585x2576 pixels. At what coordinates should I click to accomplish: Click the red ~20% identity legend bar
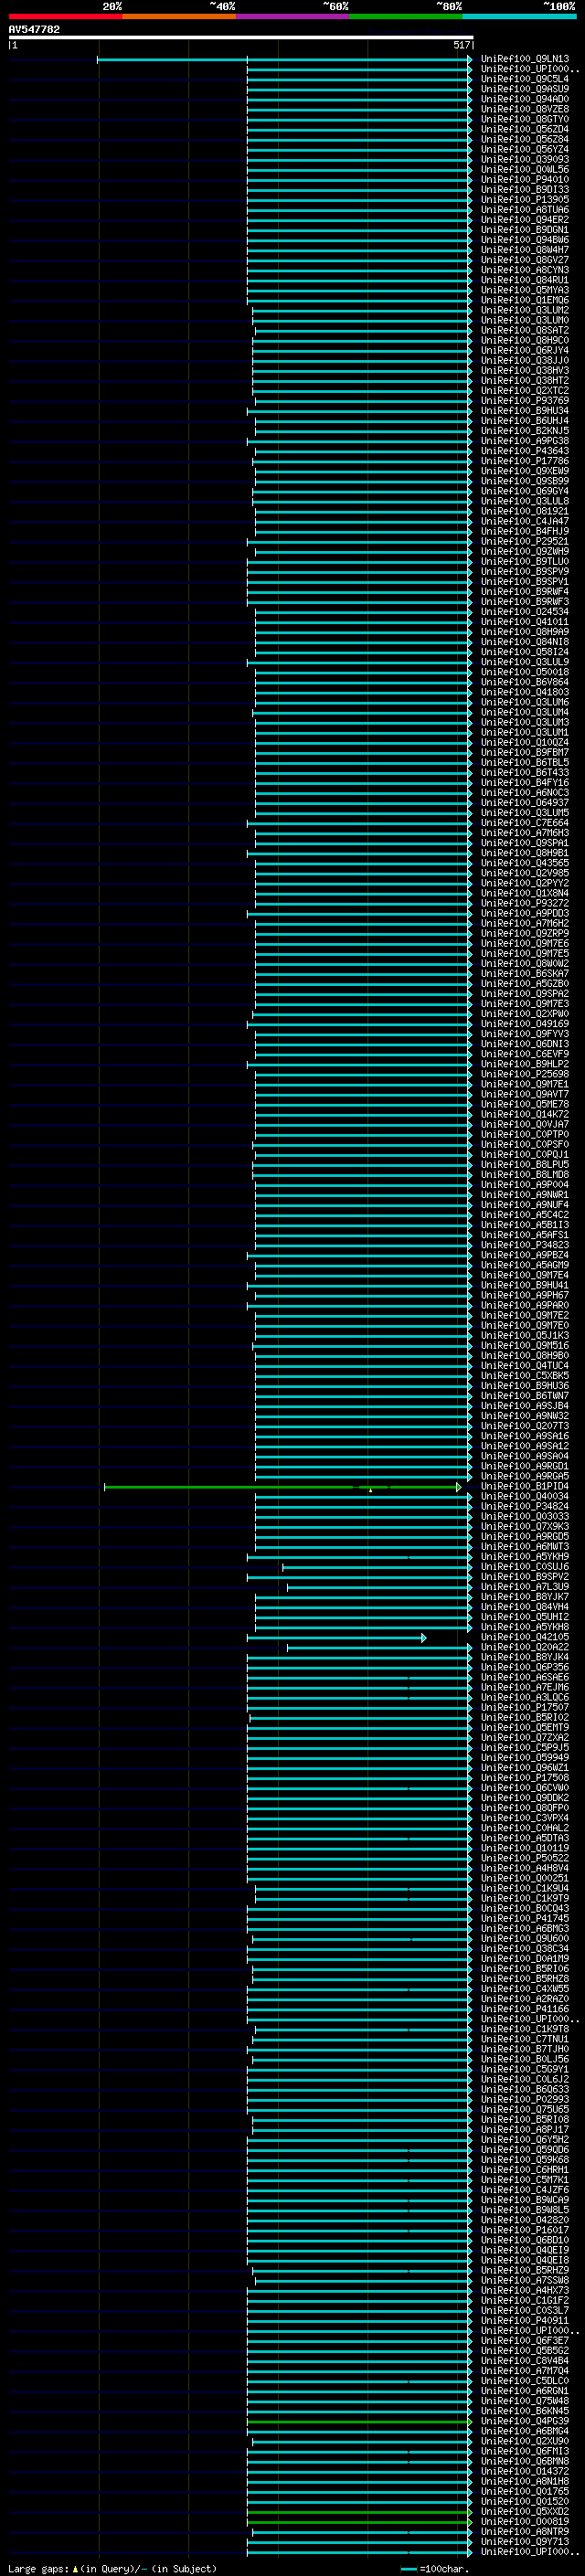65,16
